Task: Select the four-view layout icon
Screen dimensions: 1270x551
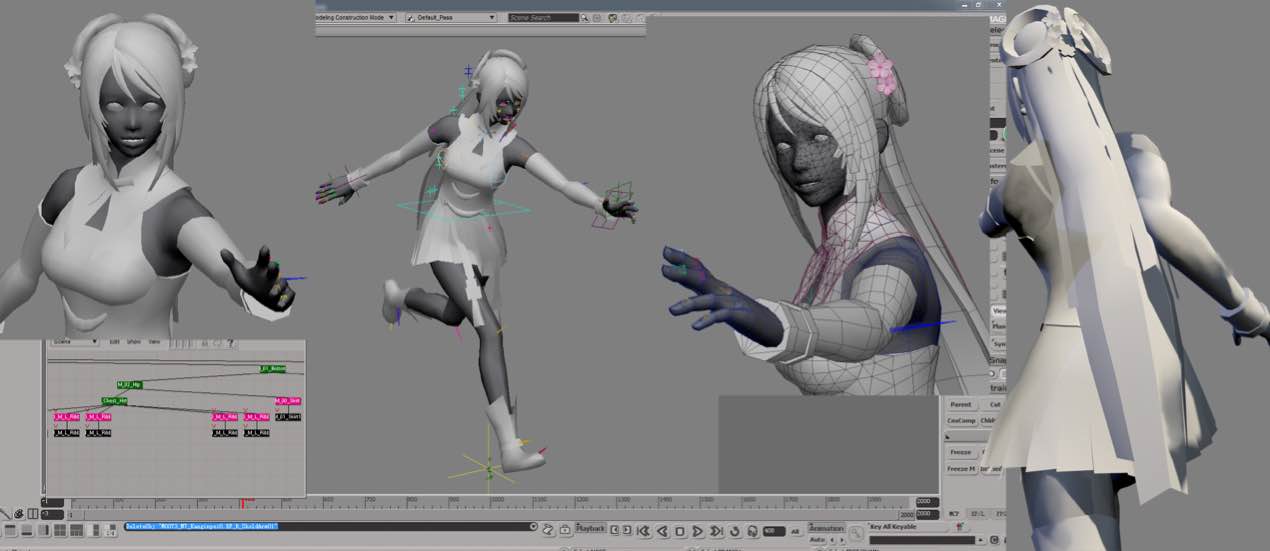Action: coord(60,530)
